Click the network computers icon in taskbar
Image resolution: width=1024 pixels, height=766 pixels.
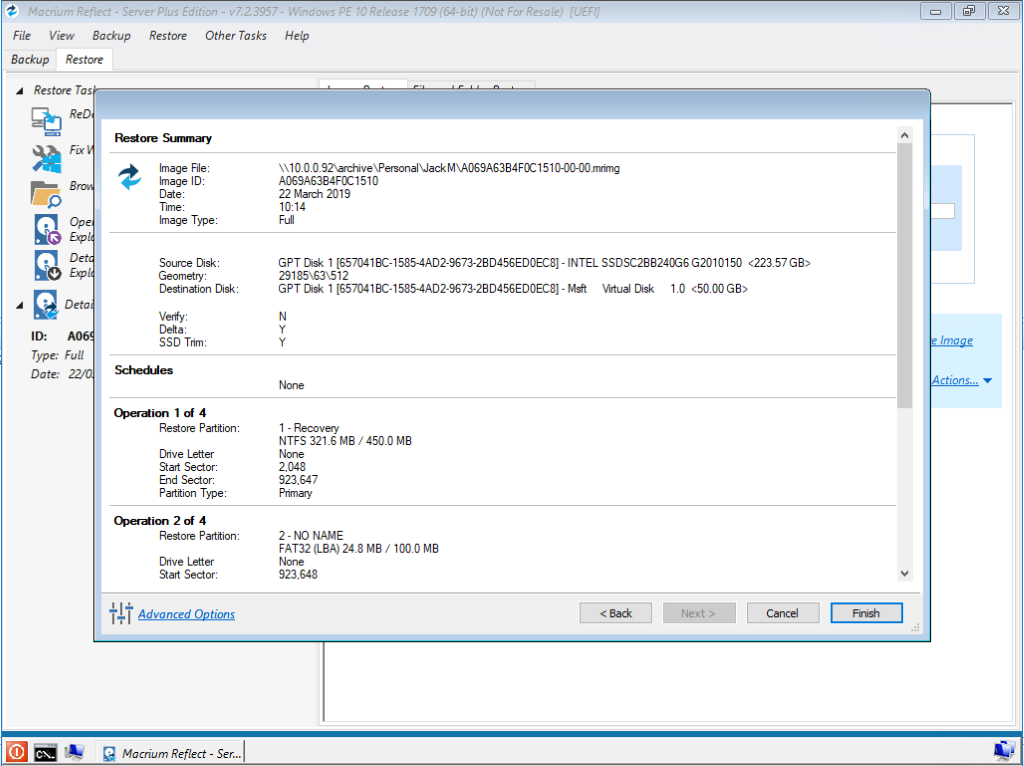(74, 753)
